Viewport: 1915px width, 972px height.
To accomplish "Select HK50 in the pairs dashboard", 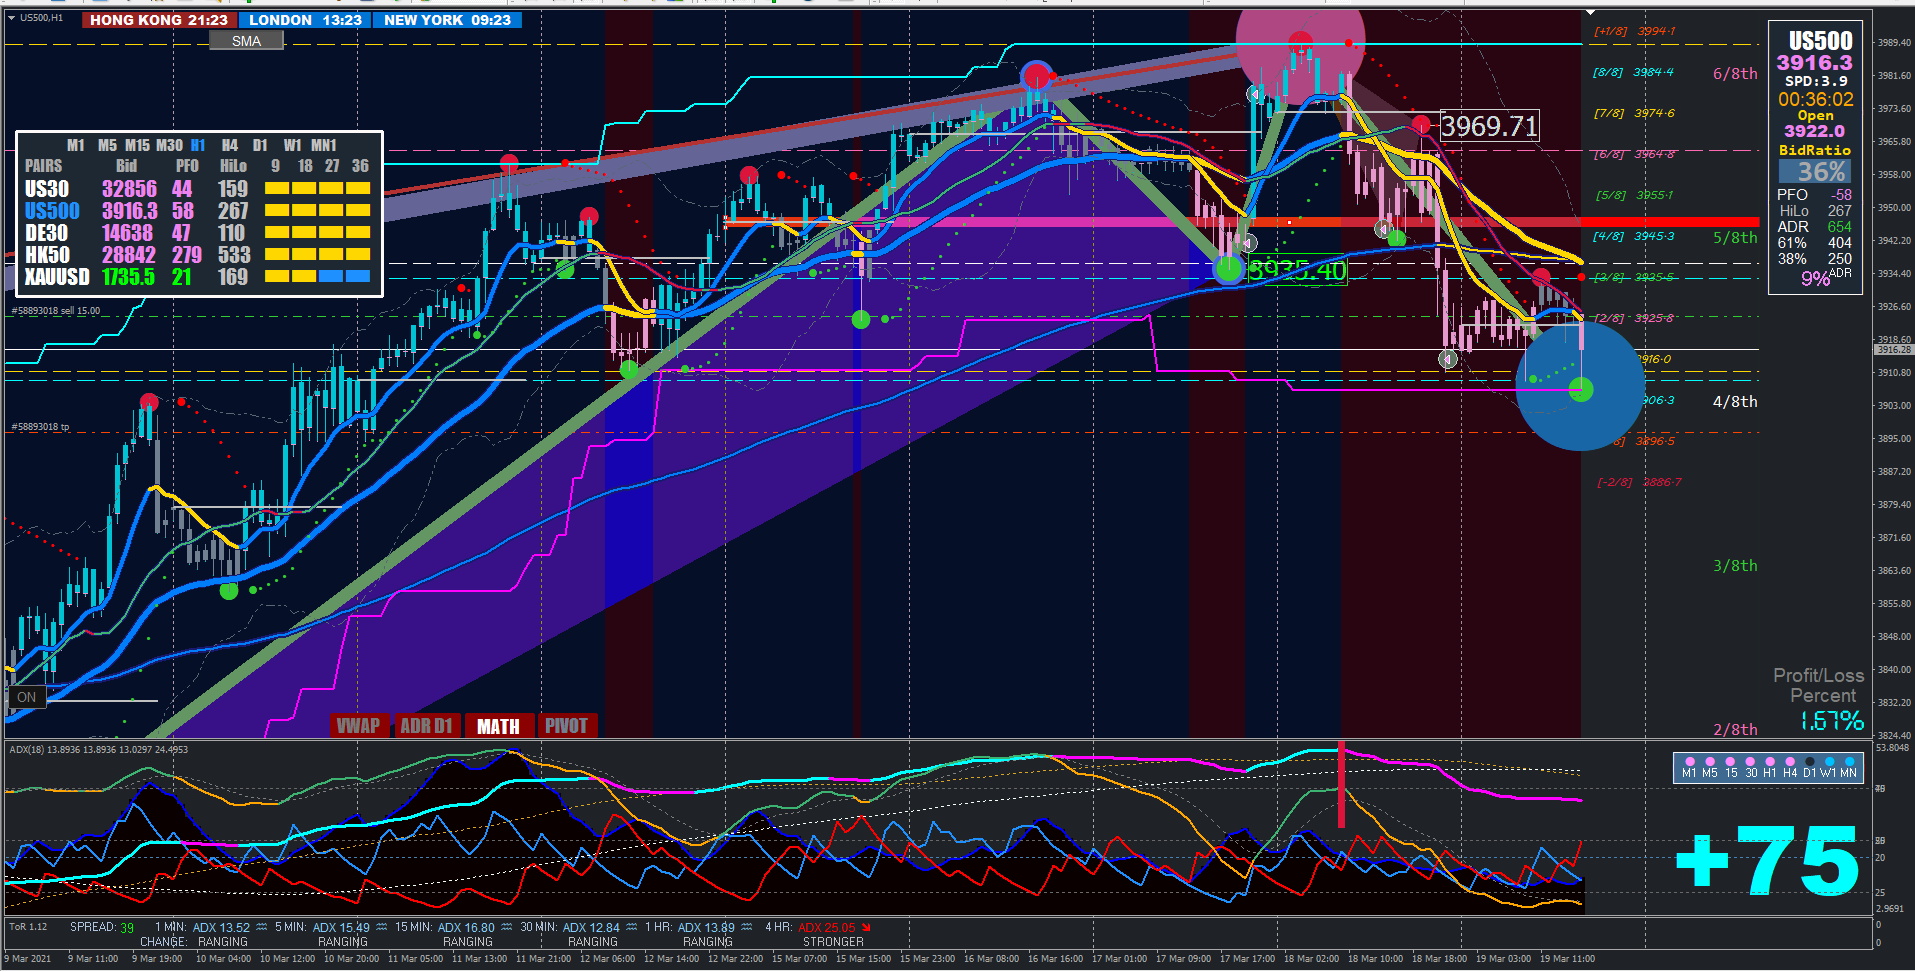I will pyautogui.click(x=47, y=255).
